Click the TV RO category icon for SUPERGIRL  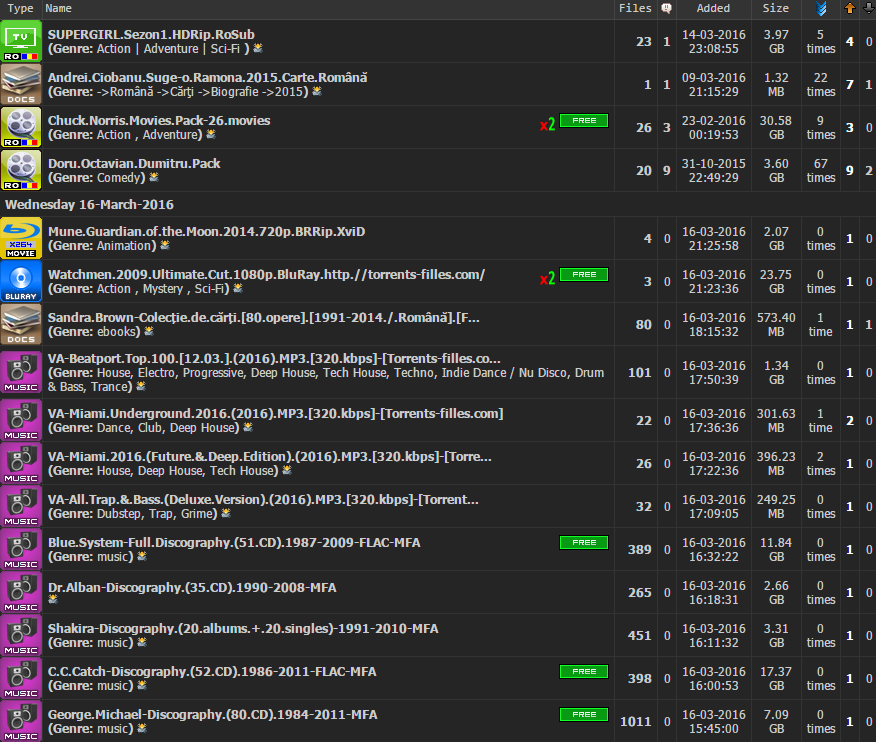[21, 41]
